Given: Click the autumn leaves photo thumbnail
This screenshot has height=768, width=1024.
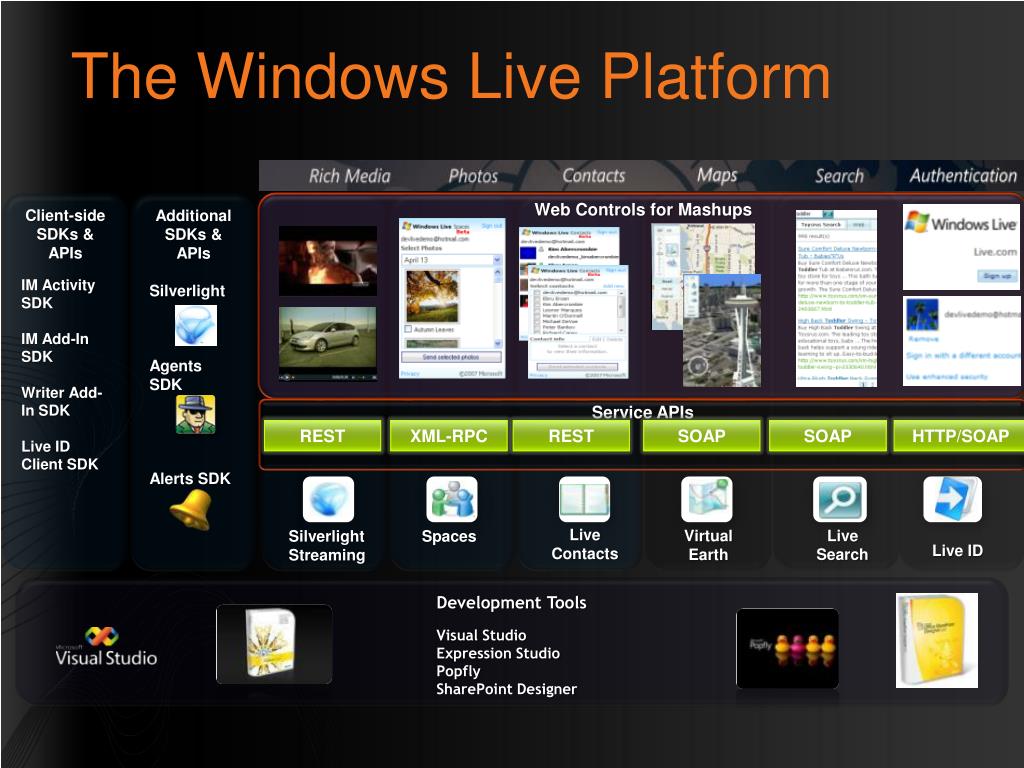Looking at the screenshot, I should (x=432, y=295).
